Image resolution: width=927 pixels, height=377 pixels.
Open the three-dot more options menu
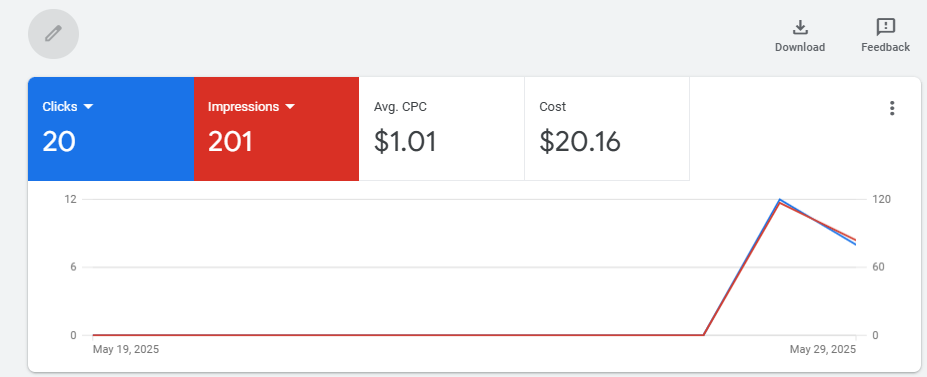point(892,108)
